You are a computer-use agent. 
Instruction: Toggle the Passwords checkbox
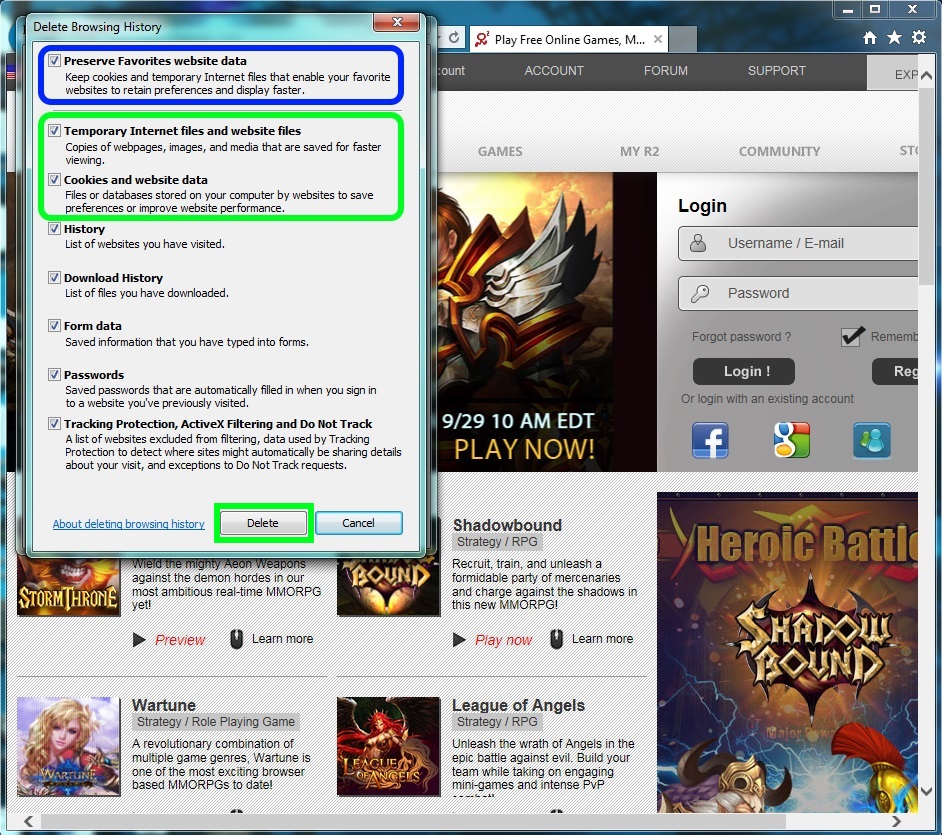55,375
